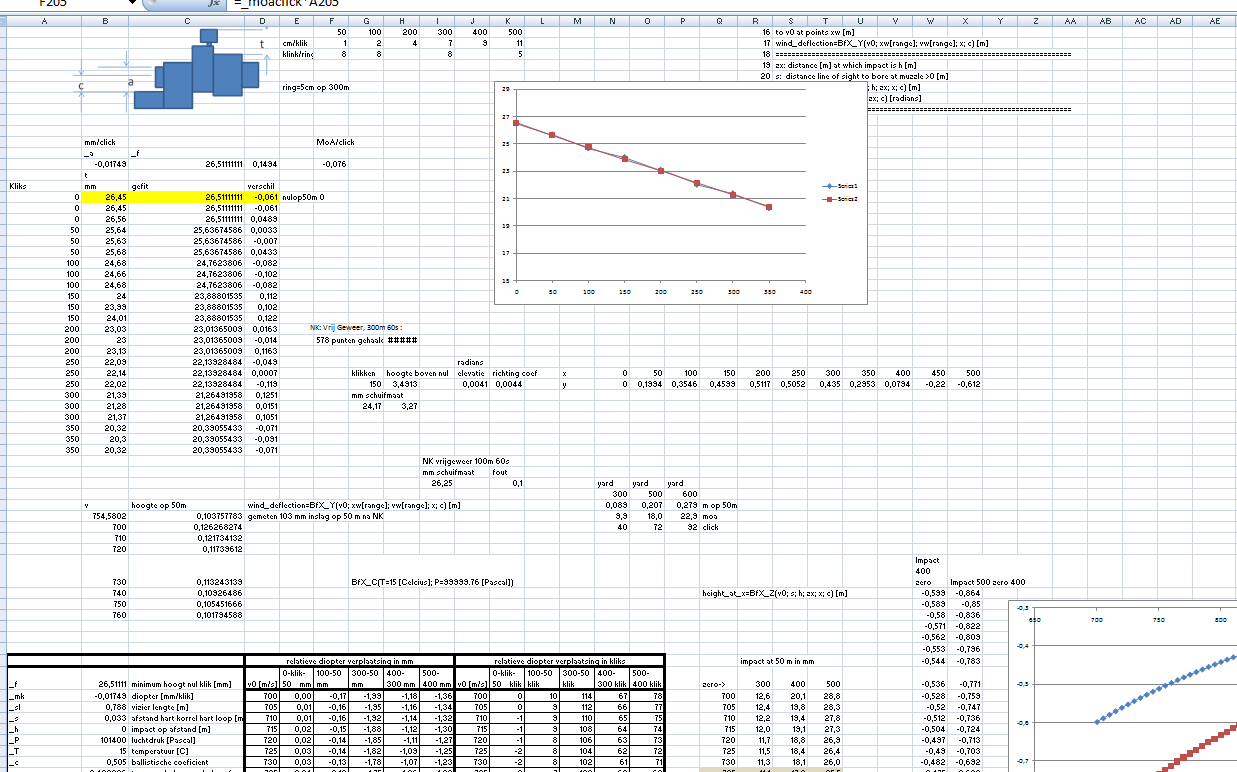
Task: Select column F by its header
Action: [x=330, y=20]
